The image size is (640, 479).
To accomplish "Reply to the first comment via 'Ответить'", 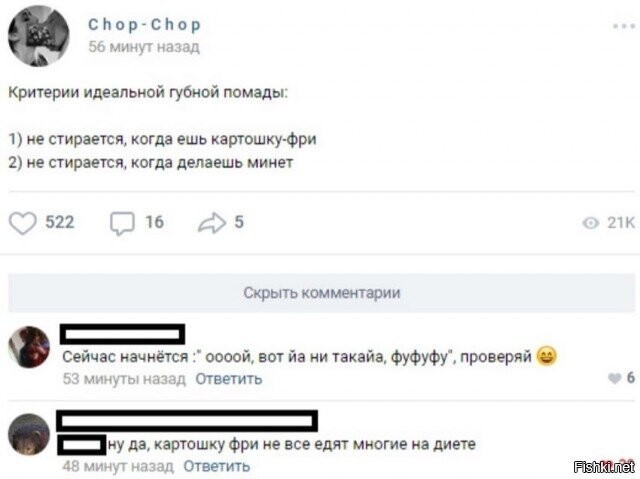I will [229, 379].
